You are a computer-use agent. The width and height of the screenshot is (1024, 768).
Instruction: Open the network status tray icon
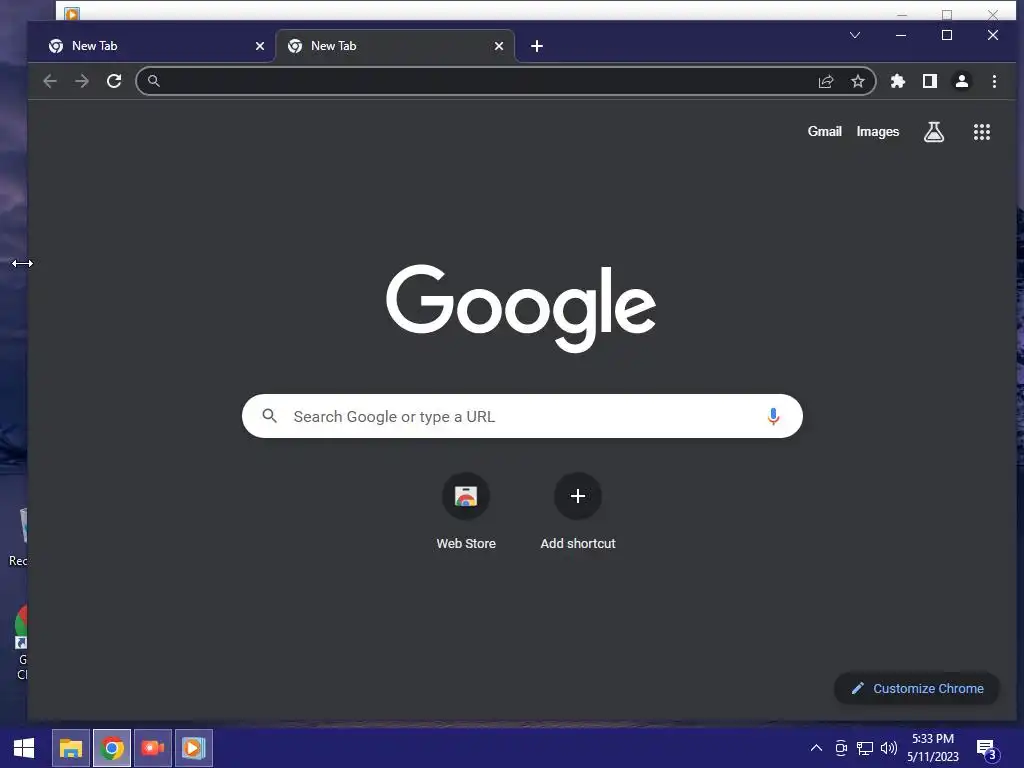coord(865,748)
